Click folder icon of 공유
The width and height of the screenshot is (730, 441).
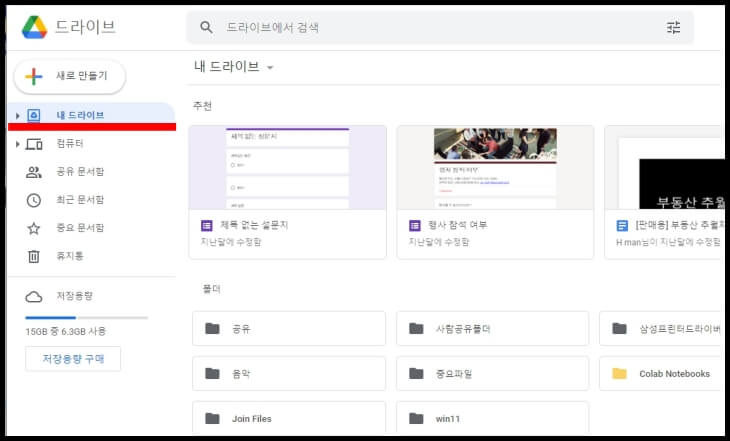point(212,329)
